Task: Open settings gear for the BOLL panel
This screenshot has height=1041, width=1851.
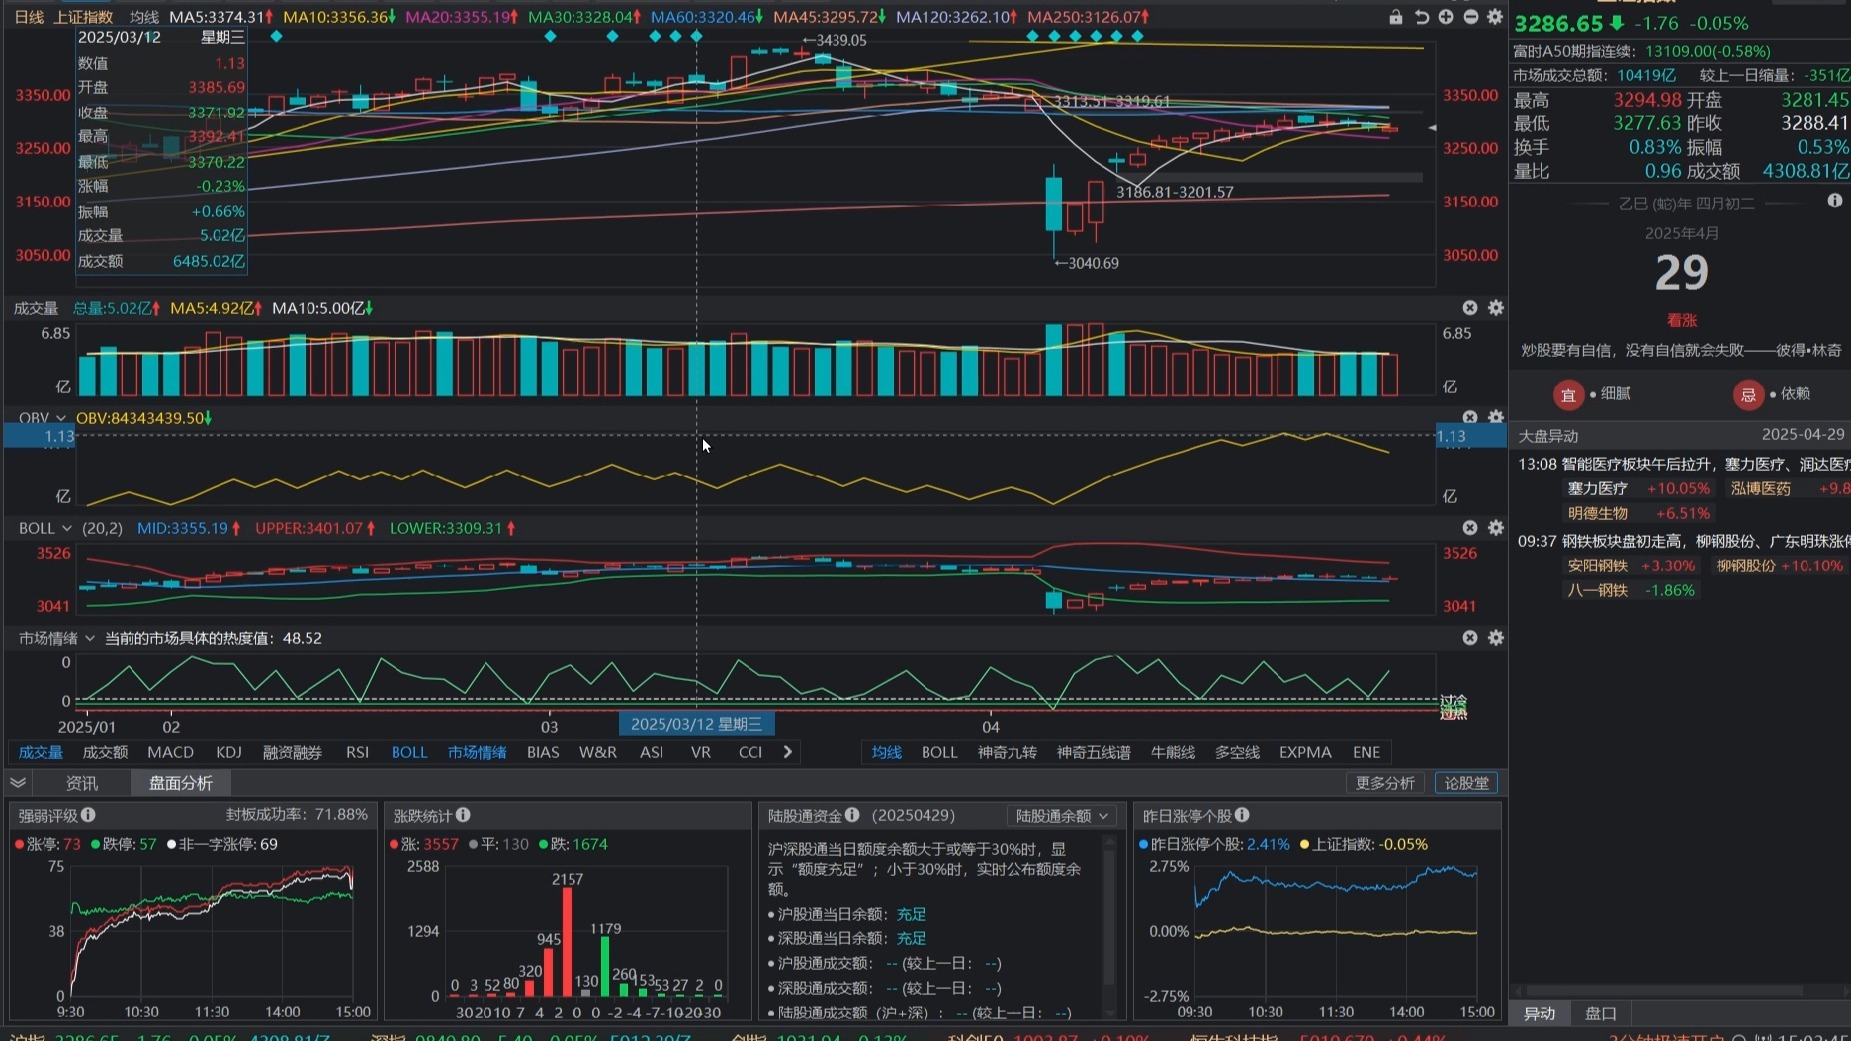Action: [1495, 528]
